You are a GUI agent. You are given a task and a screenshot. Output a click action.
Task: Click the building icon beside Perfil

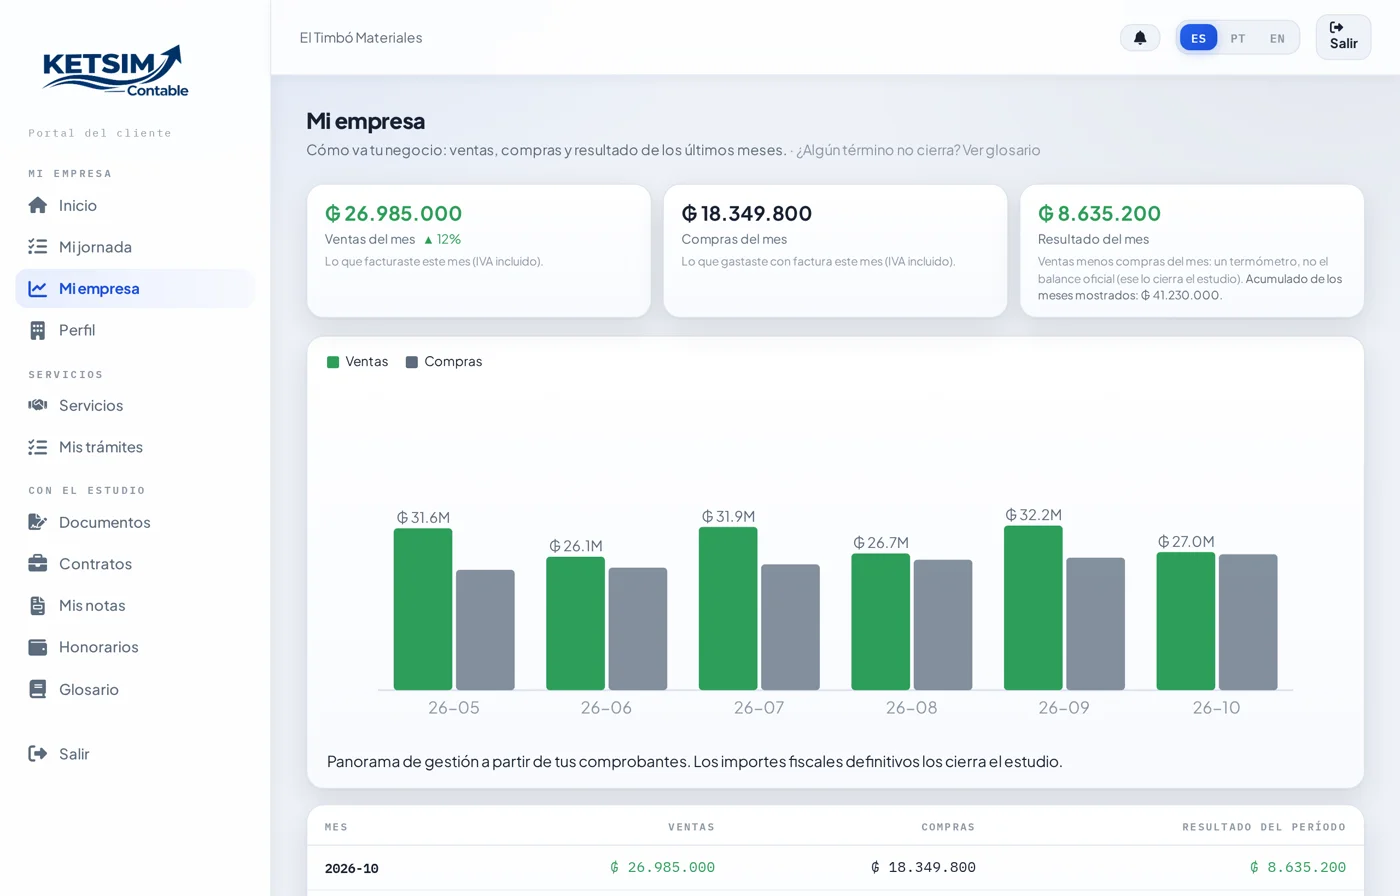pyautogui.click(x=38, y=330)
